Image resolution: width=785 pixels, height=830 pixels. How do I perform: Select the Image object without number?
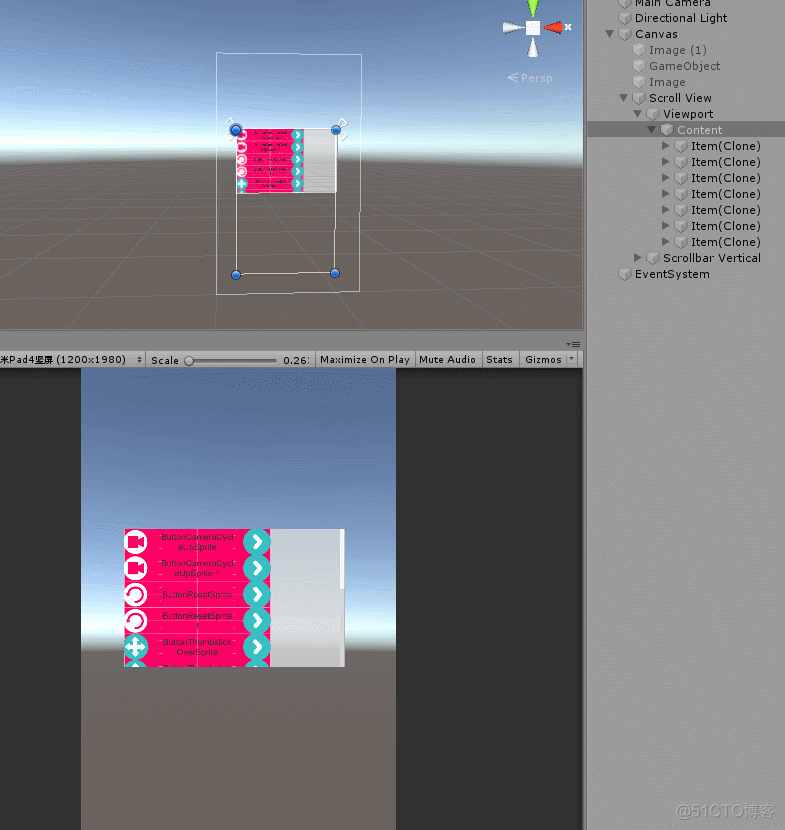[x=667, y=82]
